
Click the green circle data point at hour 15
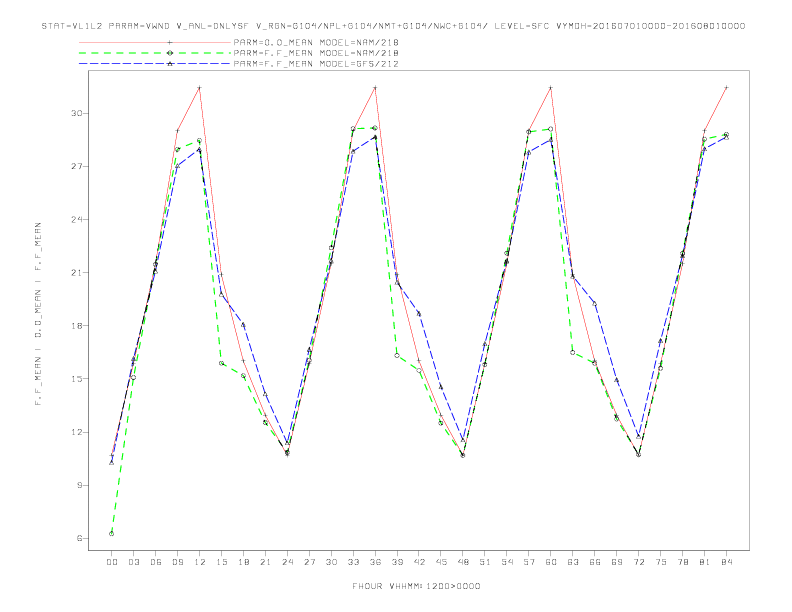[221, 363]
